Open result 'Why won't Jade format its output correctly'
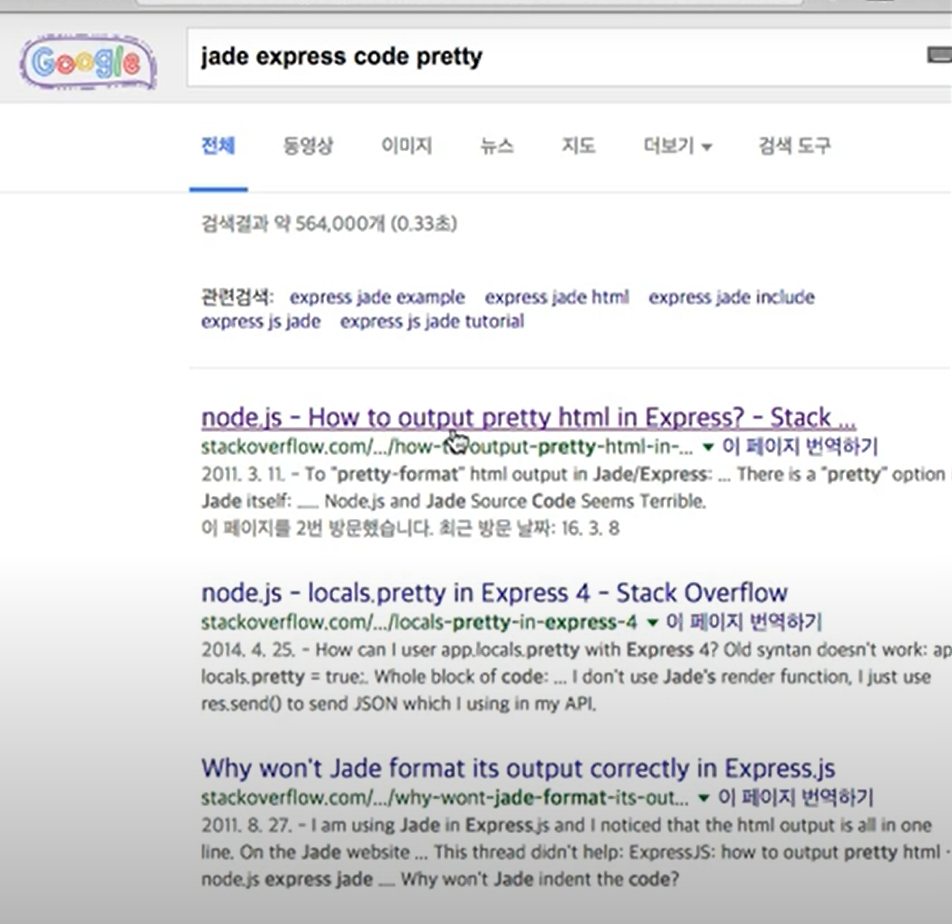This screenshot has width=952, height=924. click(x=518, y=768)
